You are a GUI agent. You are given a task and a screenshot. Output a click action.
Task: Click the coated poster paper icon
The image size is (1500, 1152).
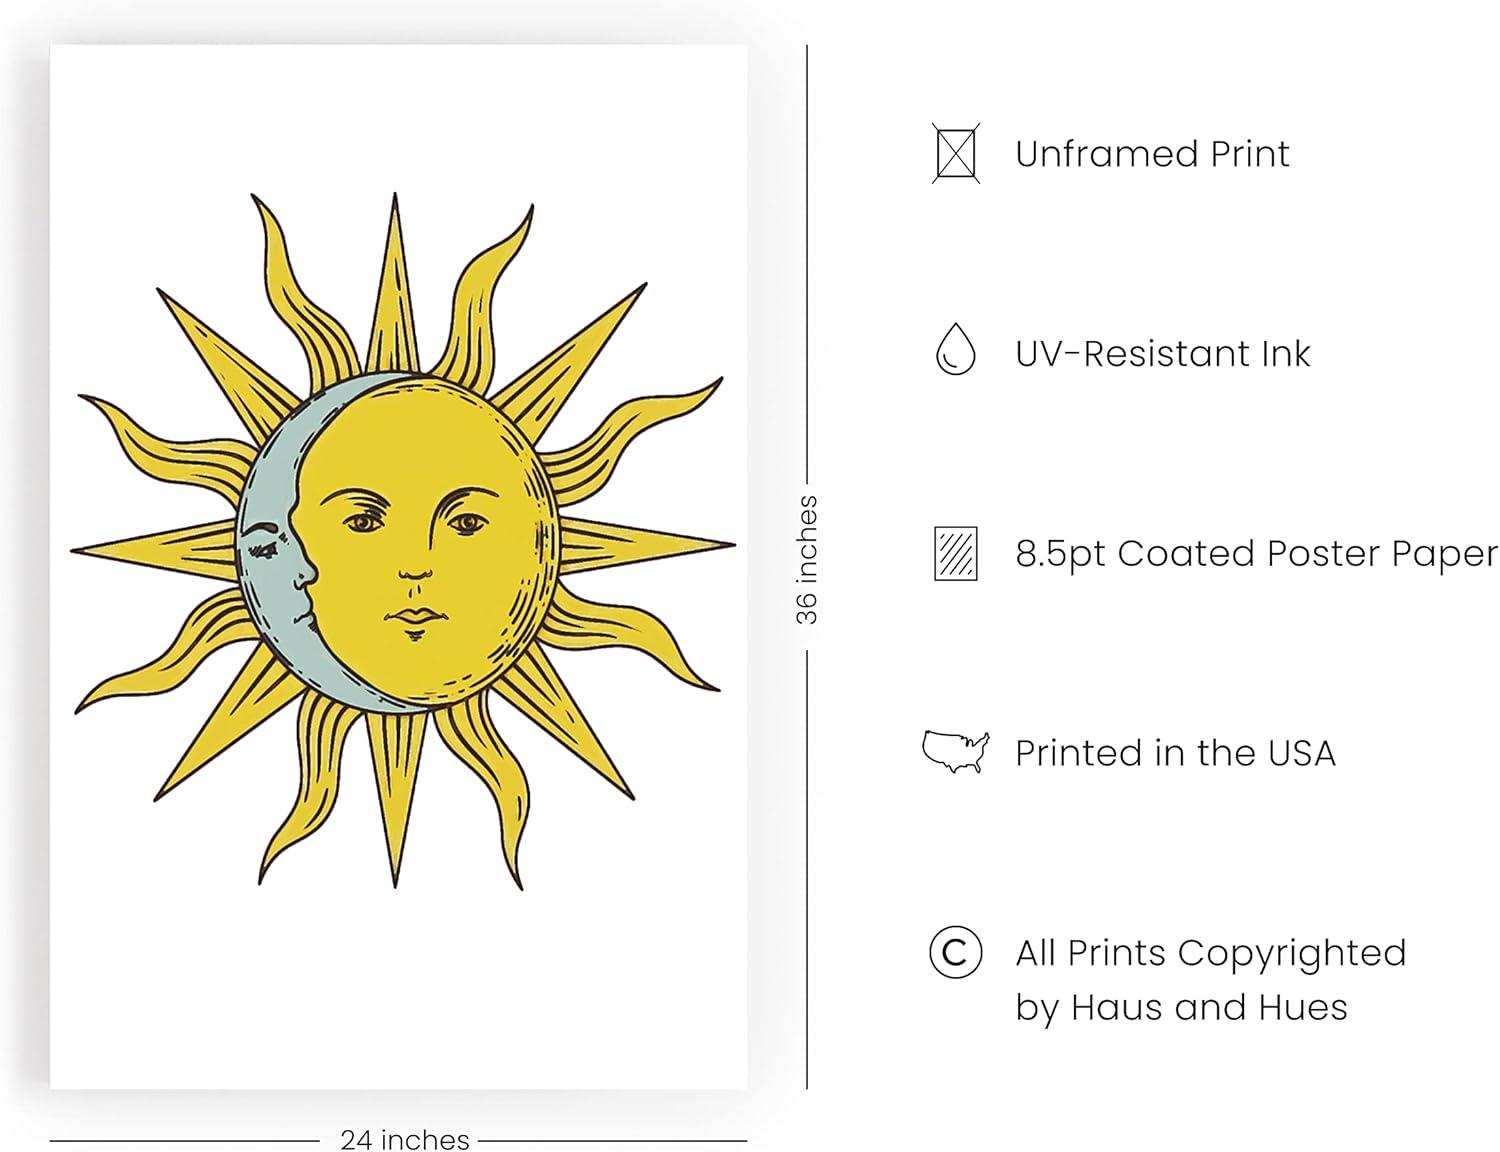click(955, 553)
